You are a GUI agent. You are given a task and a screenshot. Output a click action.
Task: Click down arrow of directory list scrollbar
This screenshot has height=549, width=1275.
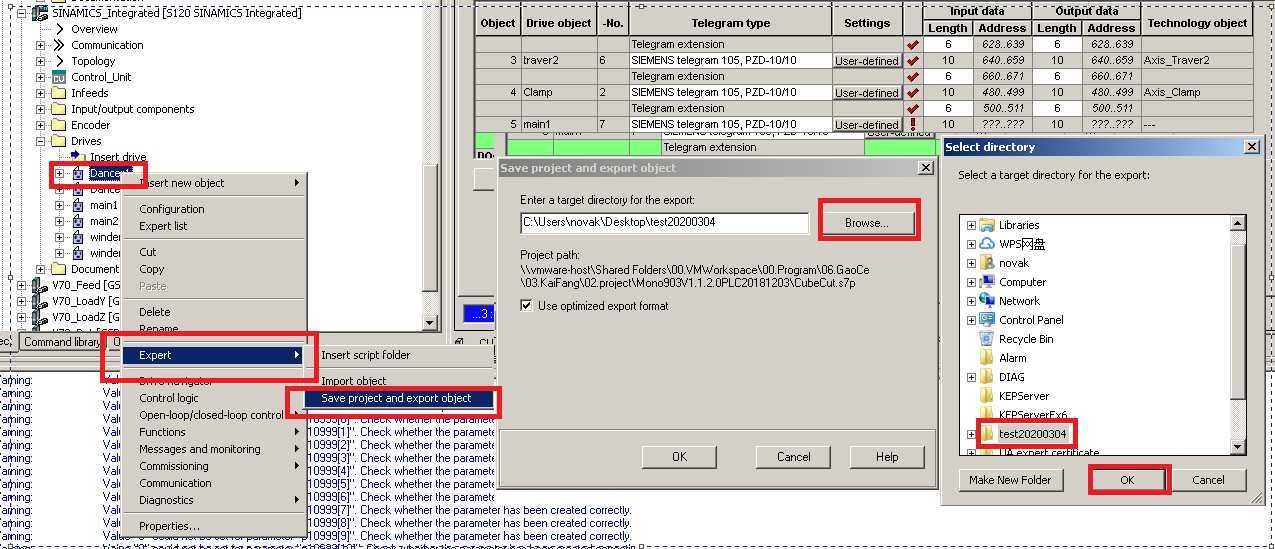coord(1237,447)
